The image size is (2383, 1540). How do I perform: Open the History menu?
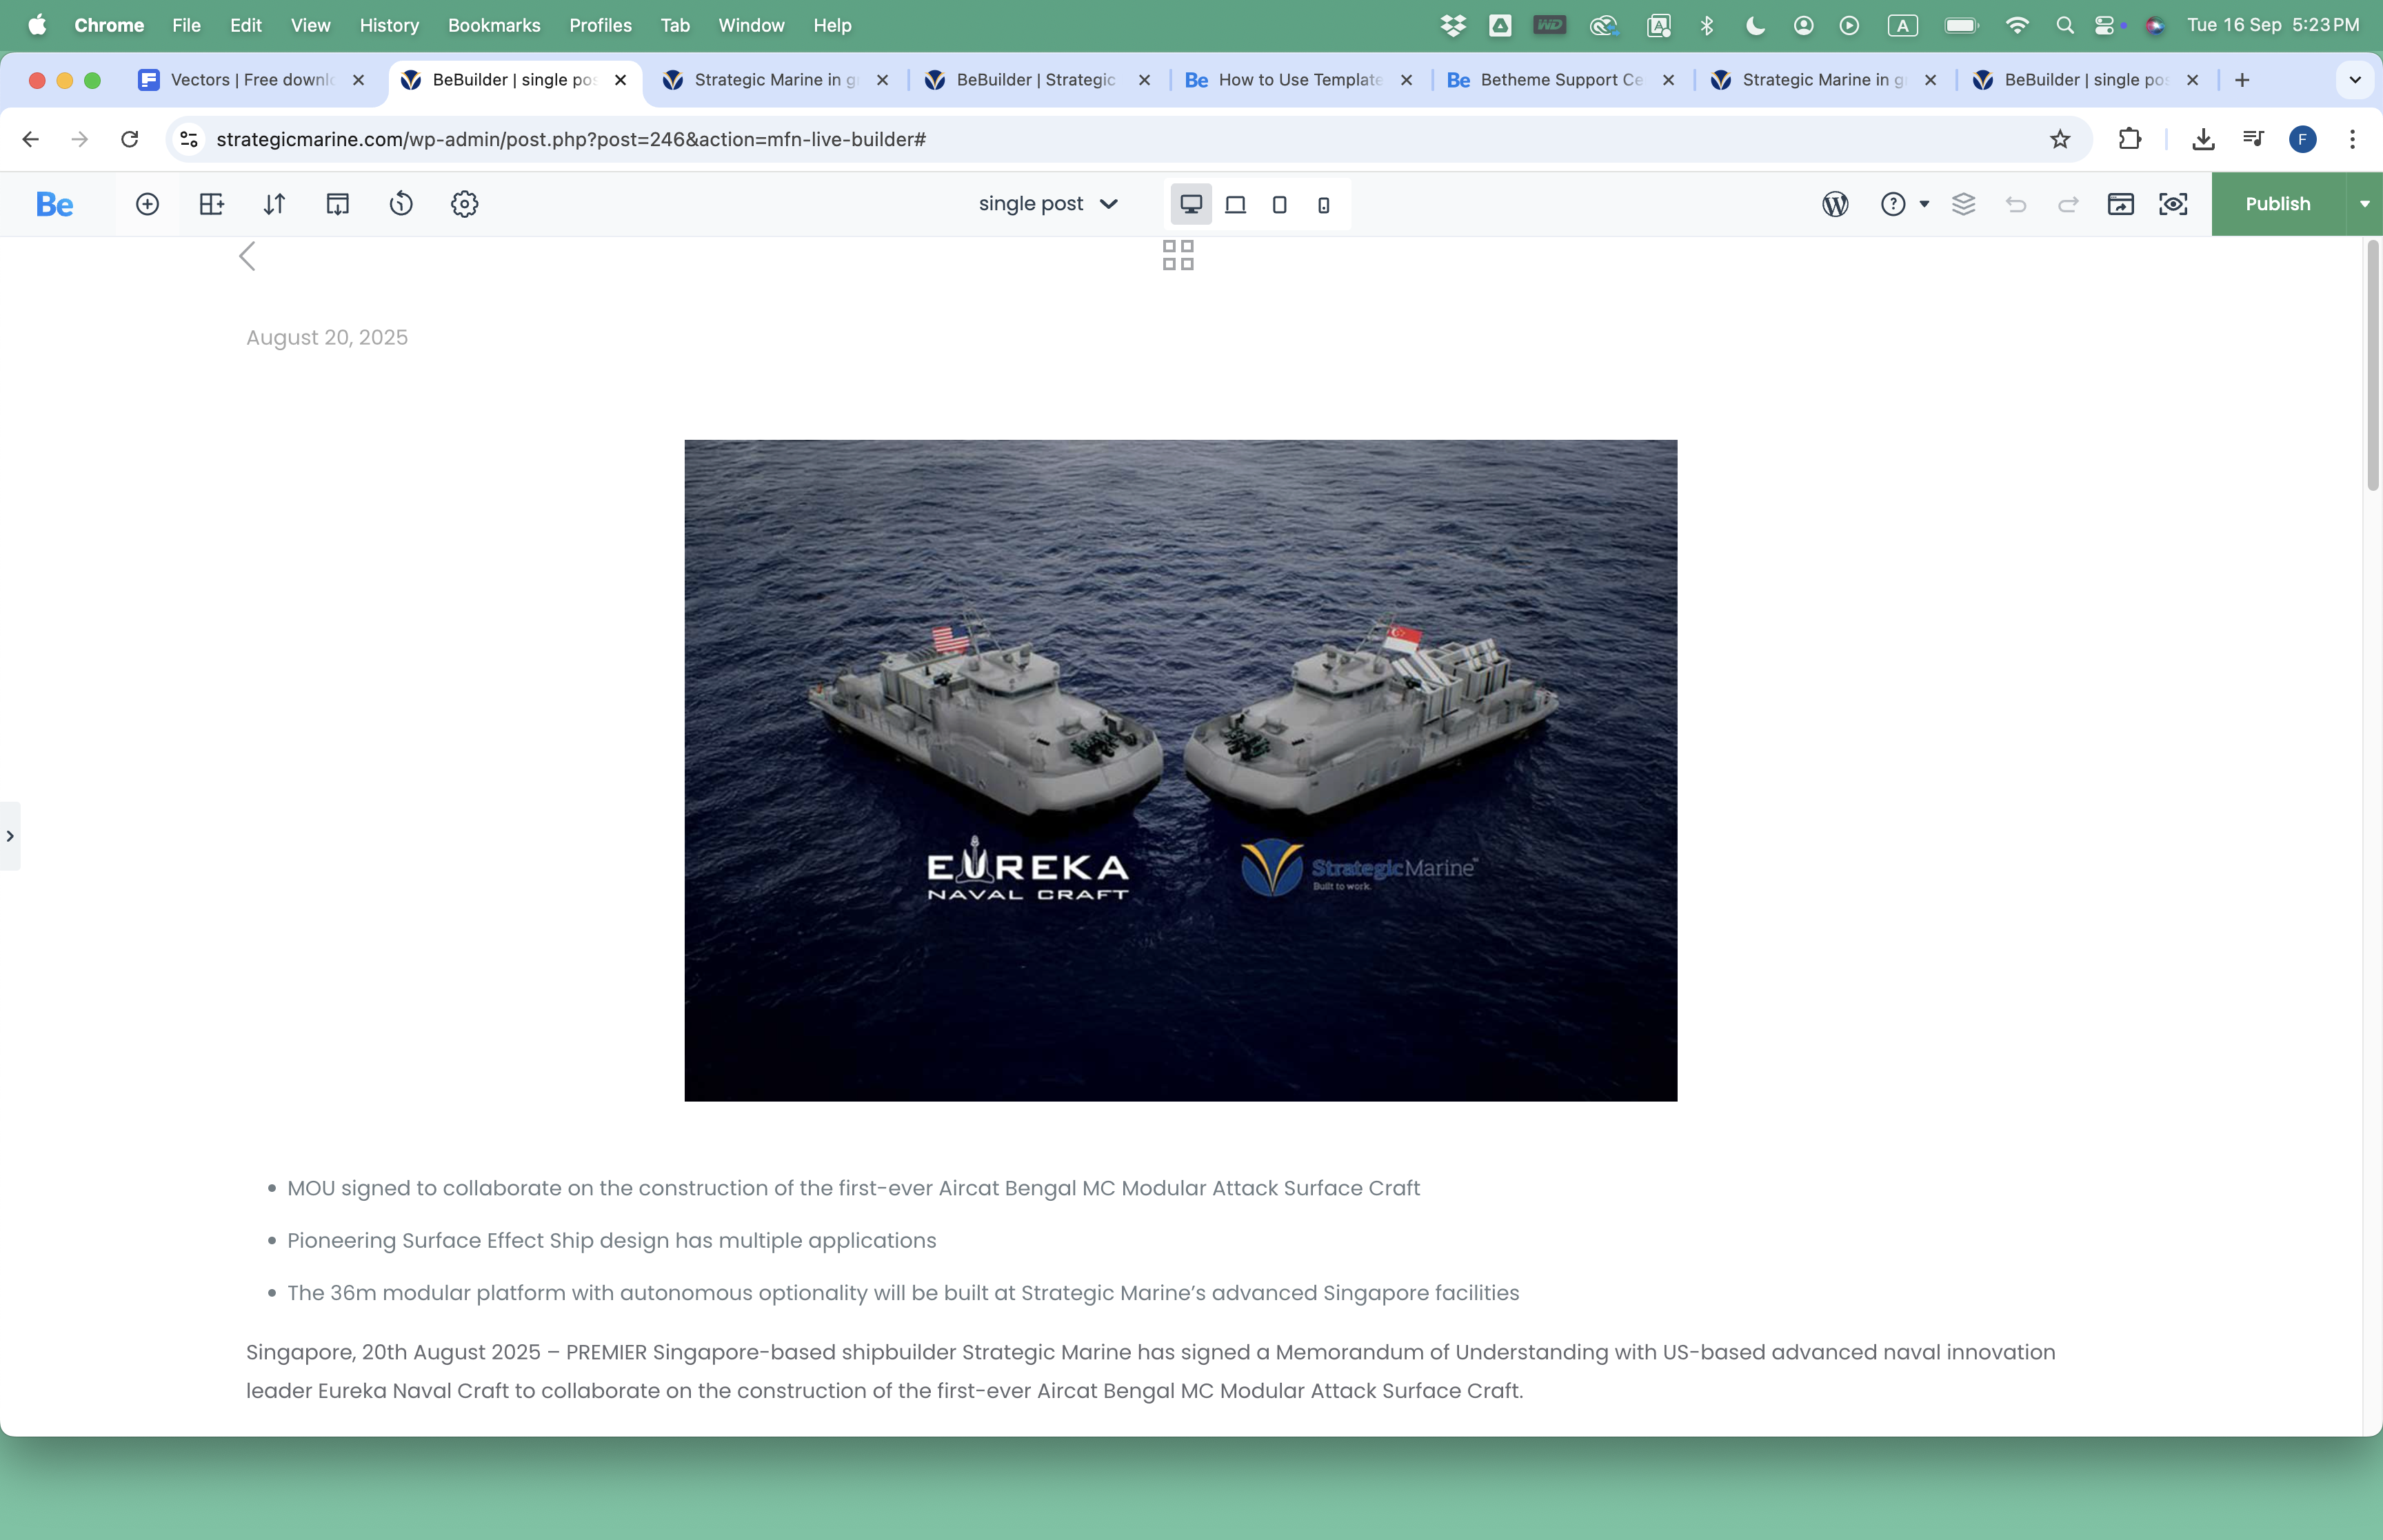[389, 25]
